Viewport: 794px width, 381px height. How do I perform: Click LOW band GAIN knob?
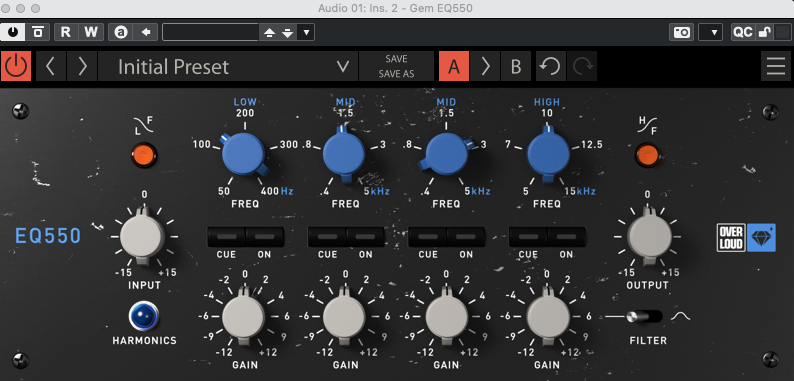pyautogui.click(x=244, y=317)
